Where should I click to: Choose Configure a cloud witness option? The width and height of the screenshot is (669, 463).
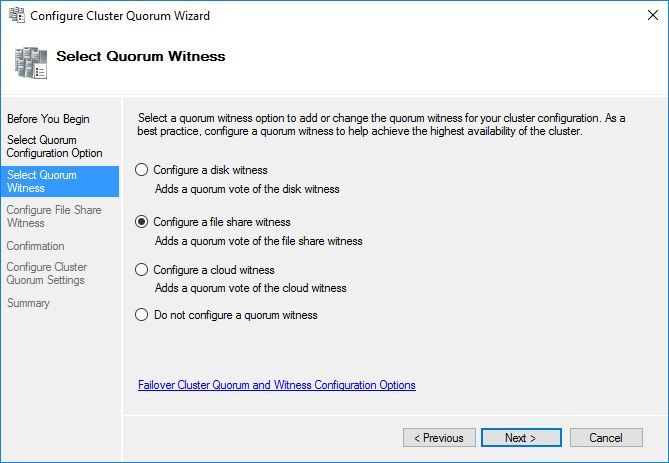(142, 270)
